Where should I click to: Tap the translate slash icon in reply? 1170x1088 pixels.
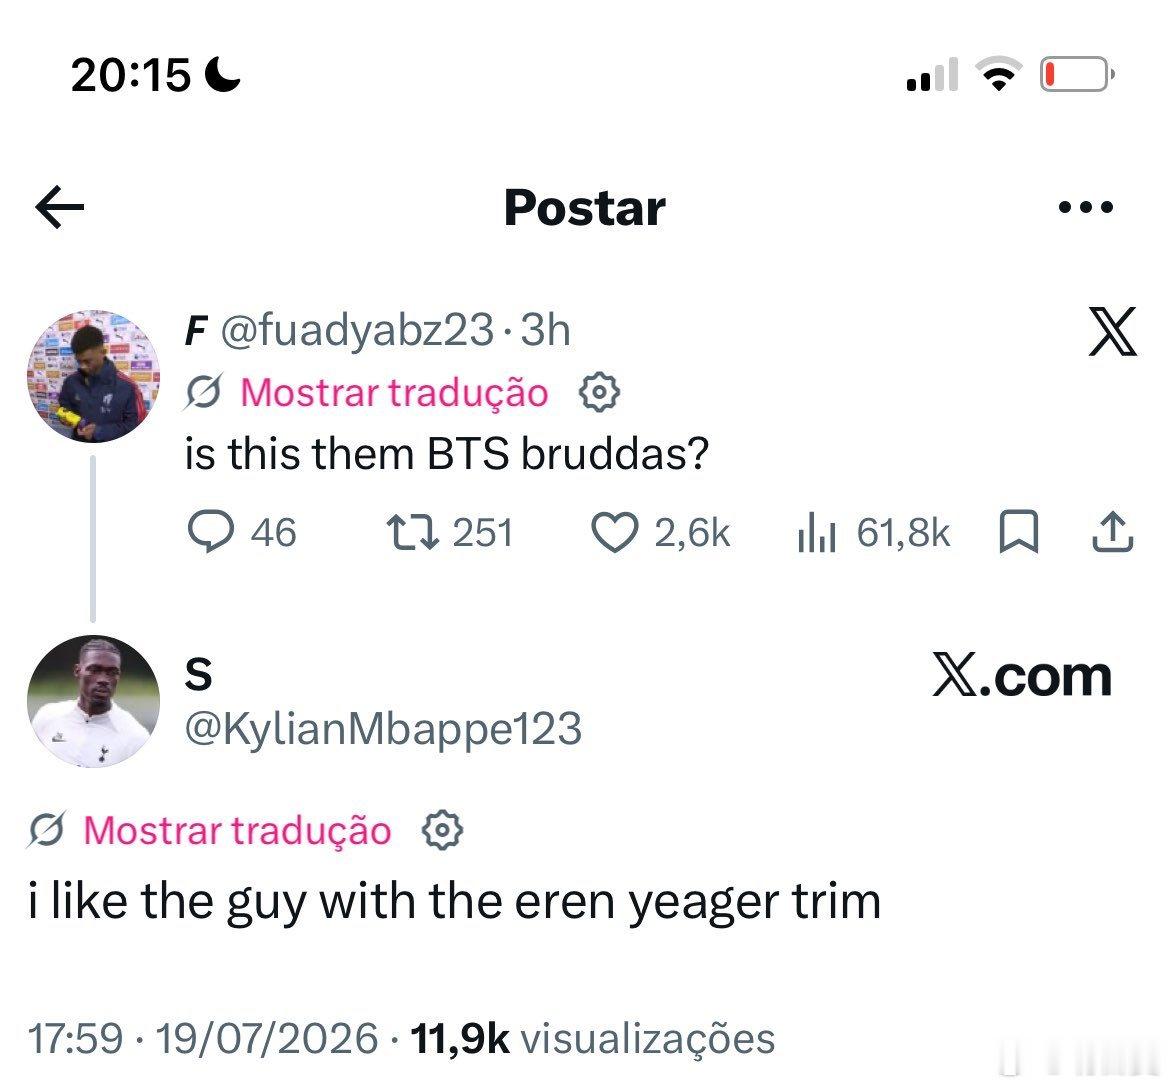(48, 830)
